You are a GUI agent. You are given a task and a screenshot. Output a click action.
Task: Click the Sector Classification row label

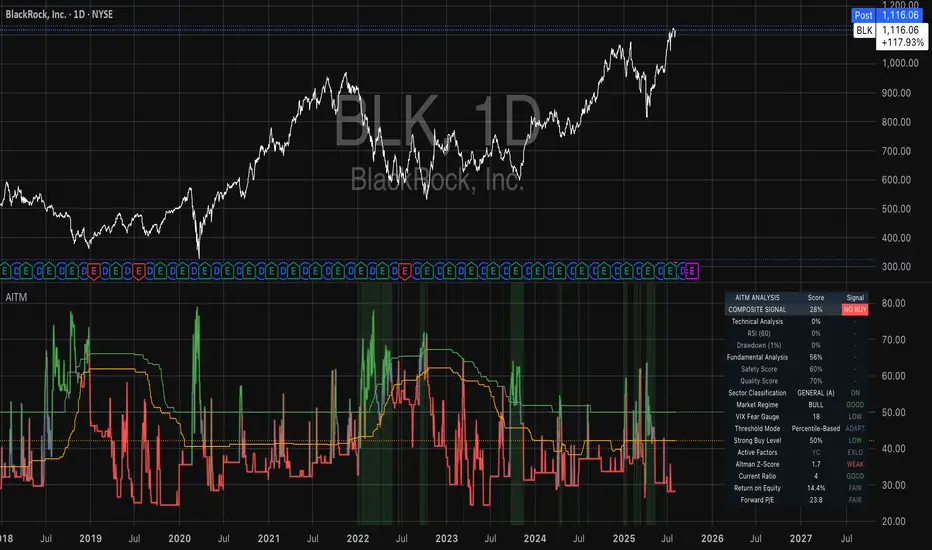[x=757, y=393]
